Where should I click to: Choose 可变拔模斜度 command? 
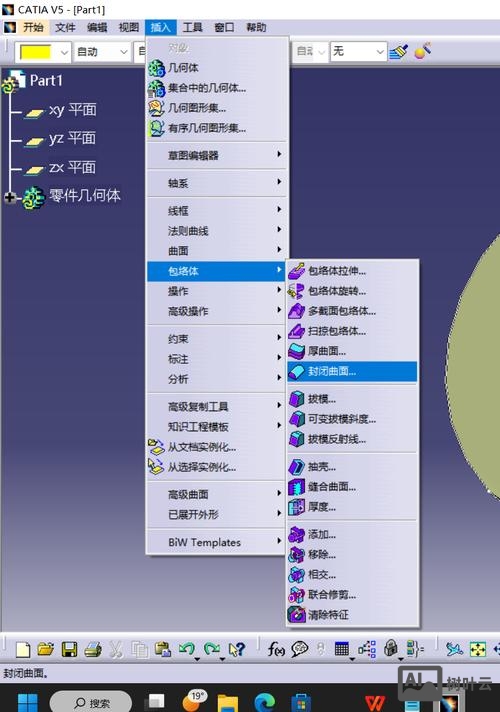point(352,419)
